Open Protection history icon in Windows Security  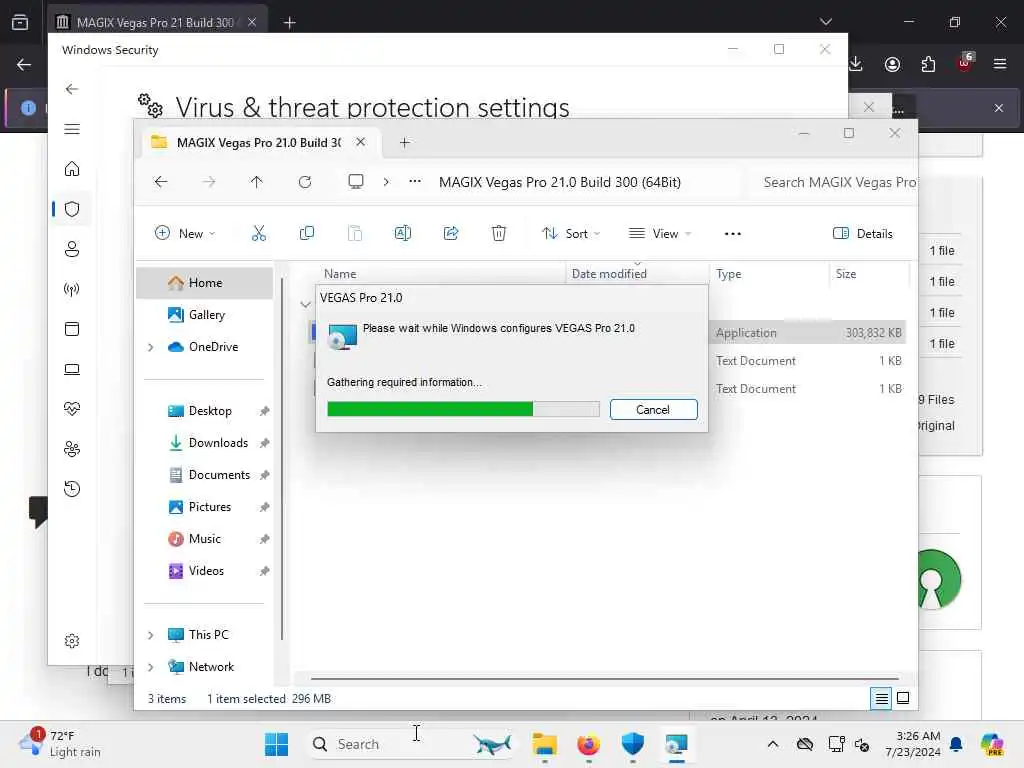pyautogui.click(x=72, y=489)
